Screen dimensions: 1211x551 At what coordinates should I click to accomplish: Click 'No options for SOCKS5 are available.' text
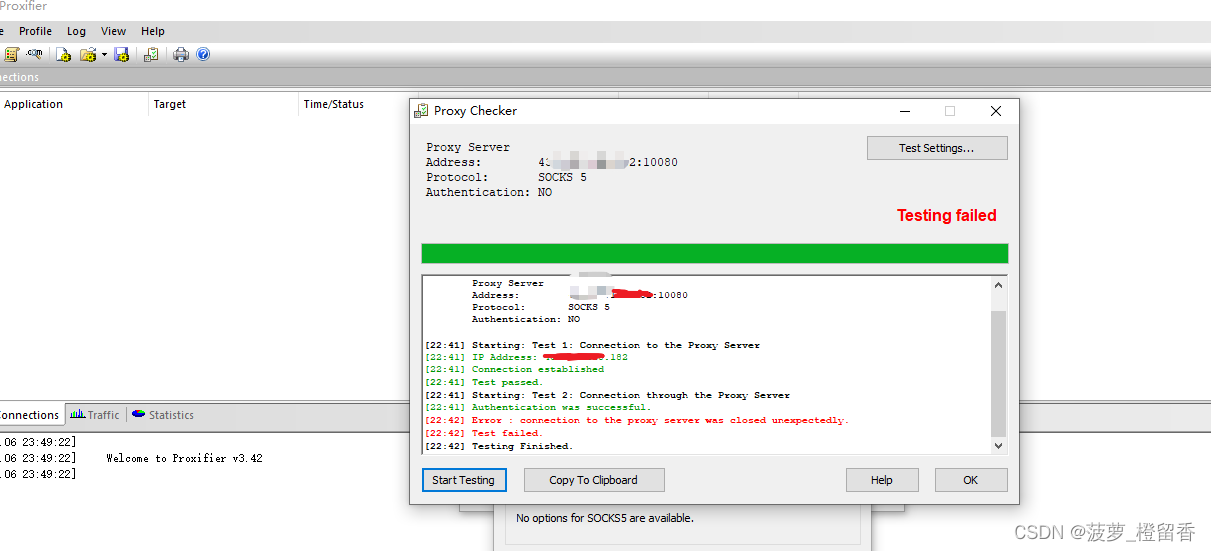[604, 518]
